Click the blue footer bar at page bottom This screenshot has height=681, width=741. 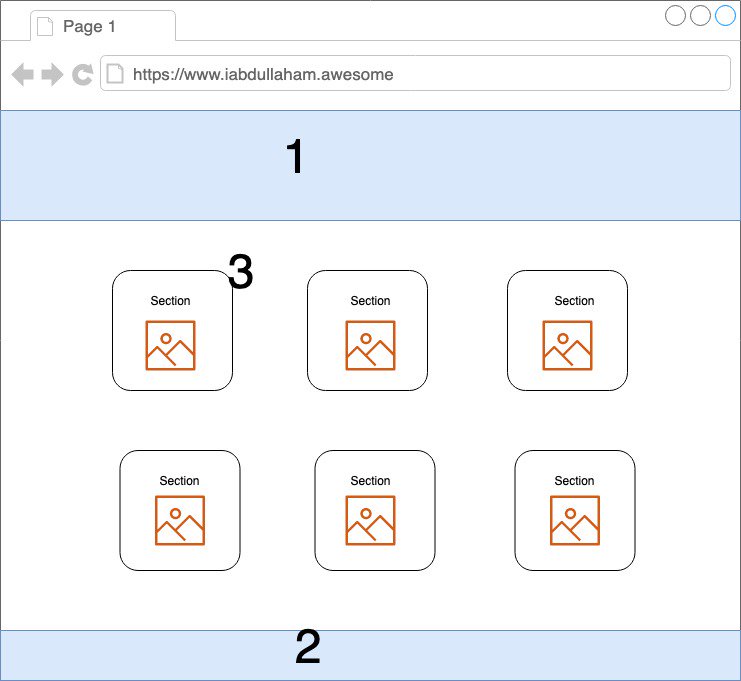(370, 655)
